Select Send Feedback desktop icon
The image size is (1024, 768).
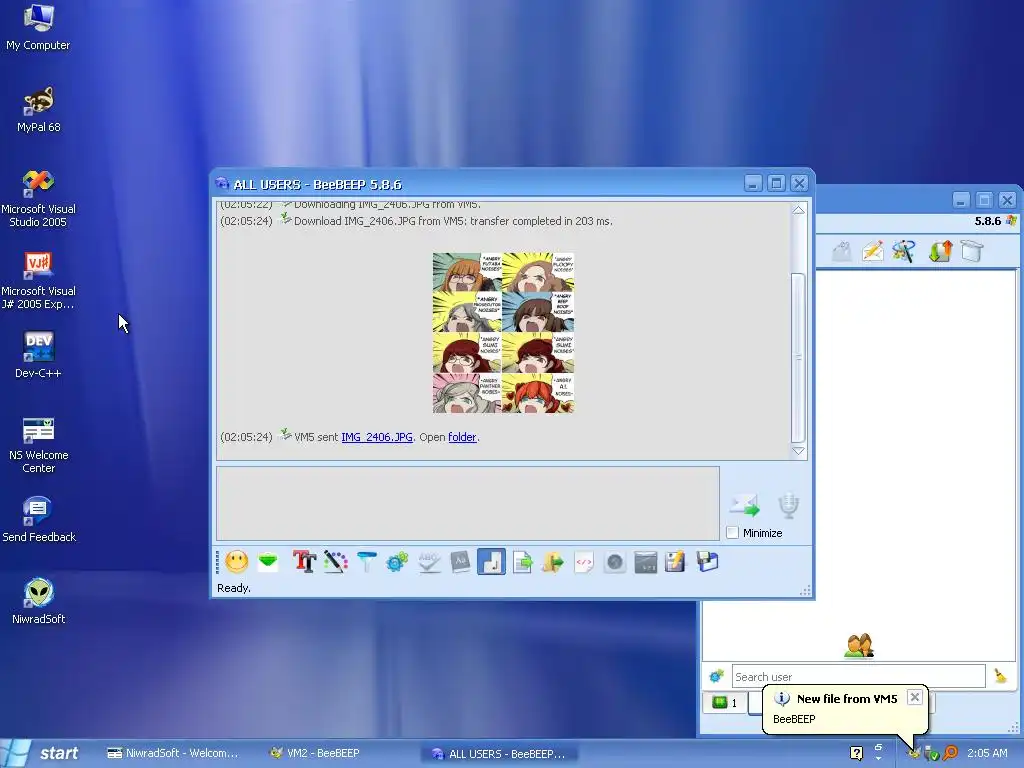[x=39, y=519]
